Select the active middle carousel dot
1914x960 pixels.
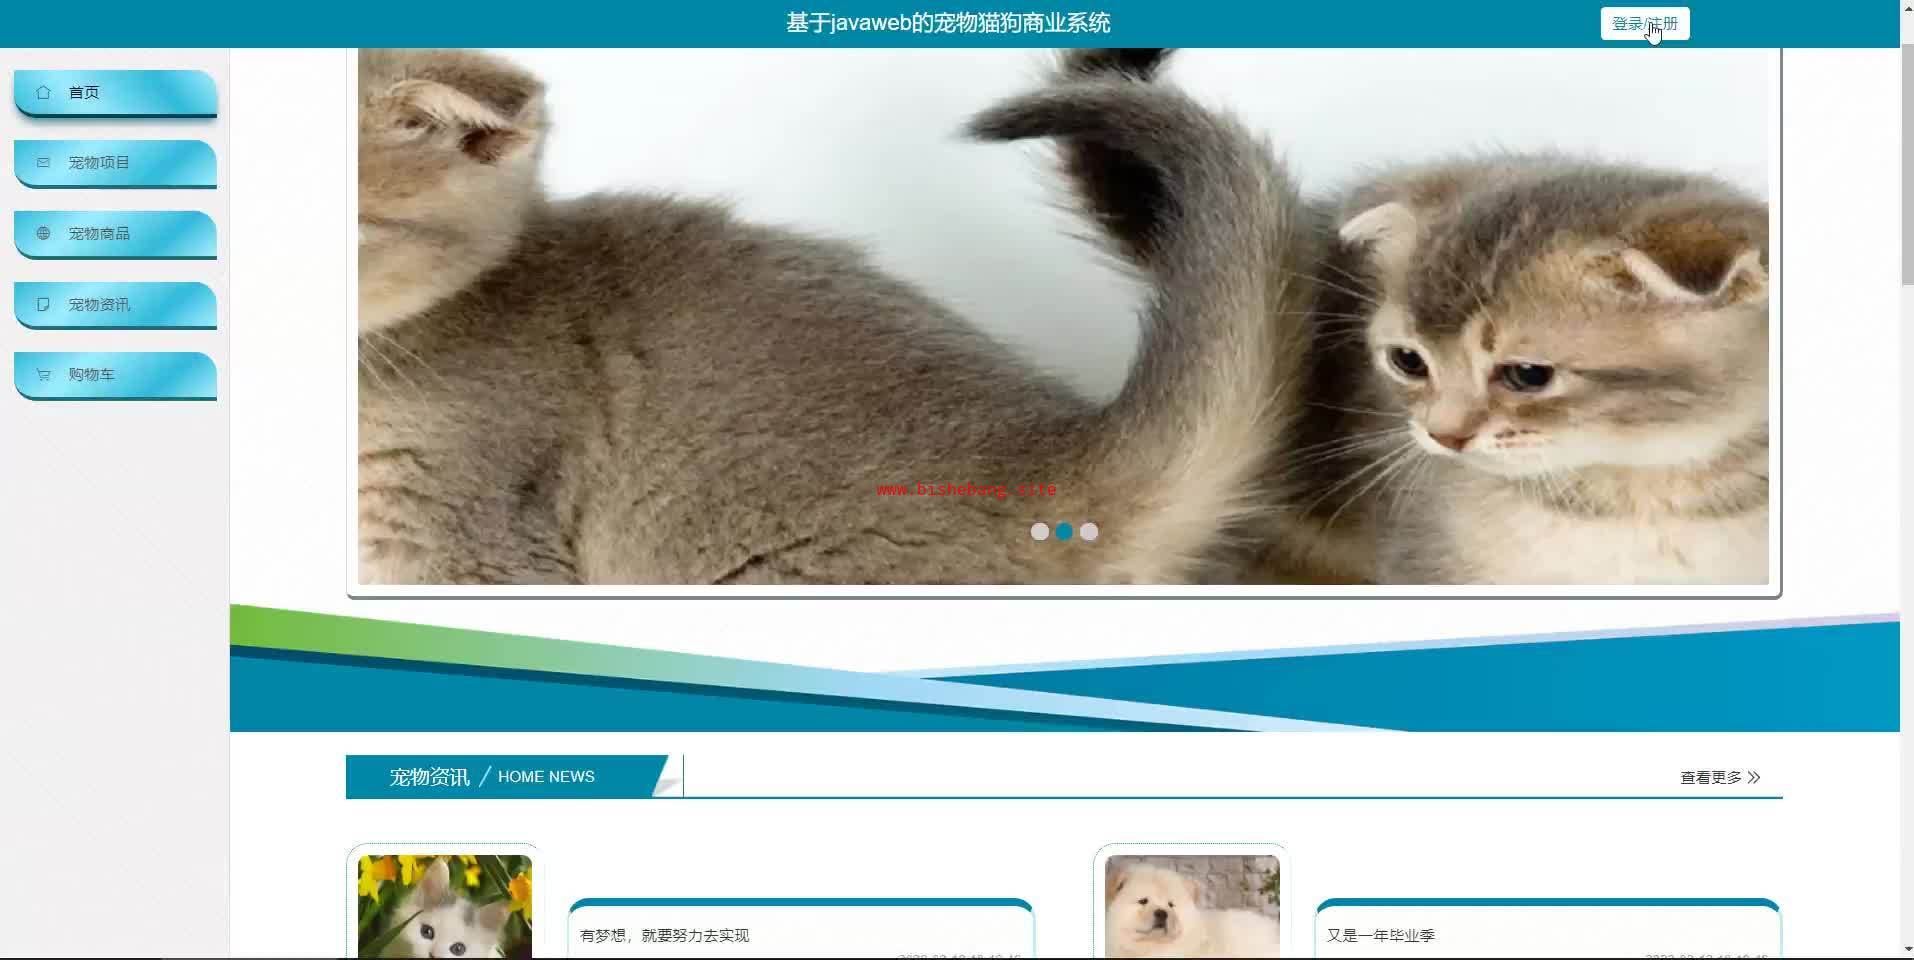click(1064, 532)
